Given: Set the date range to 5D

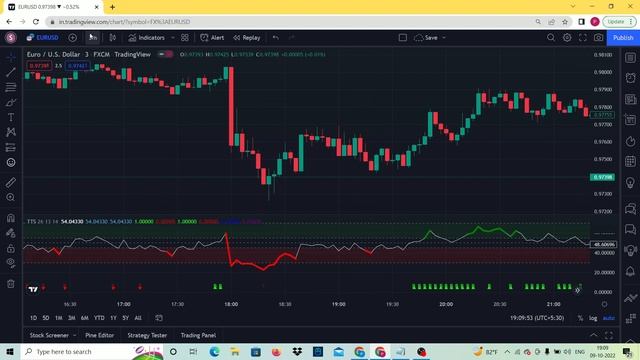Looking at the screenshot, I should pyautogui.click(x=46, y=318).
